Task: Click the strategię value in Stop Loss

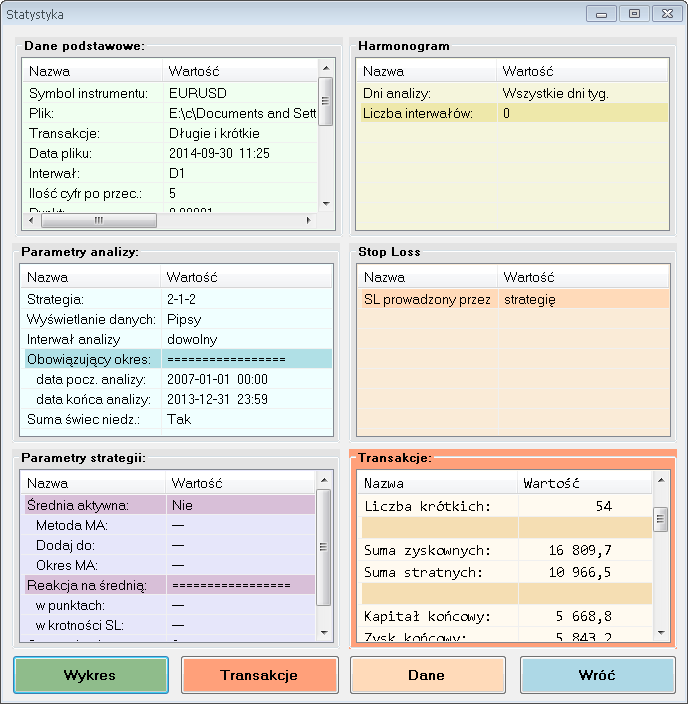Action: click(529, 299)
